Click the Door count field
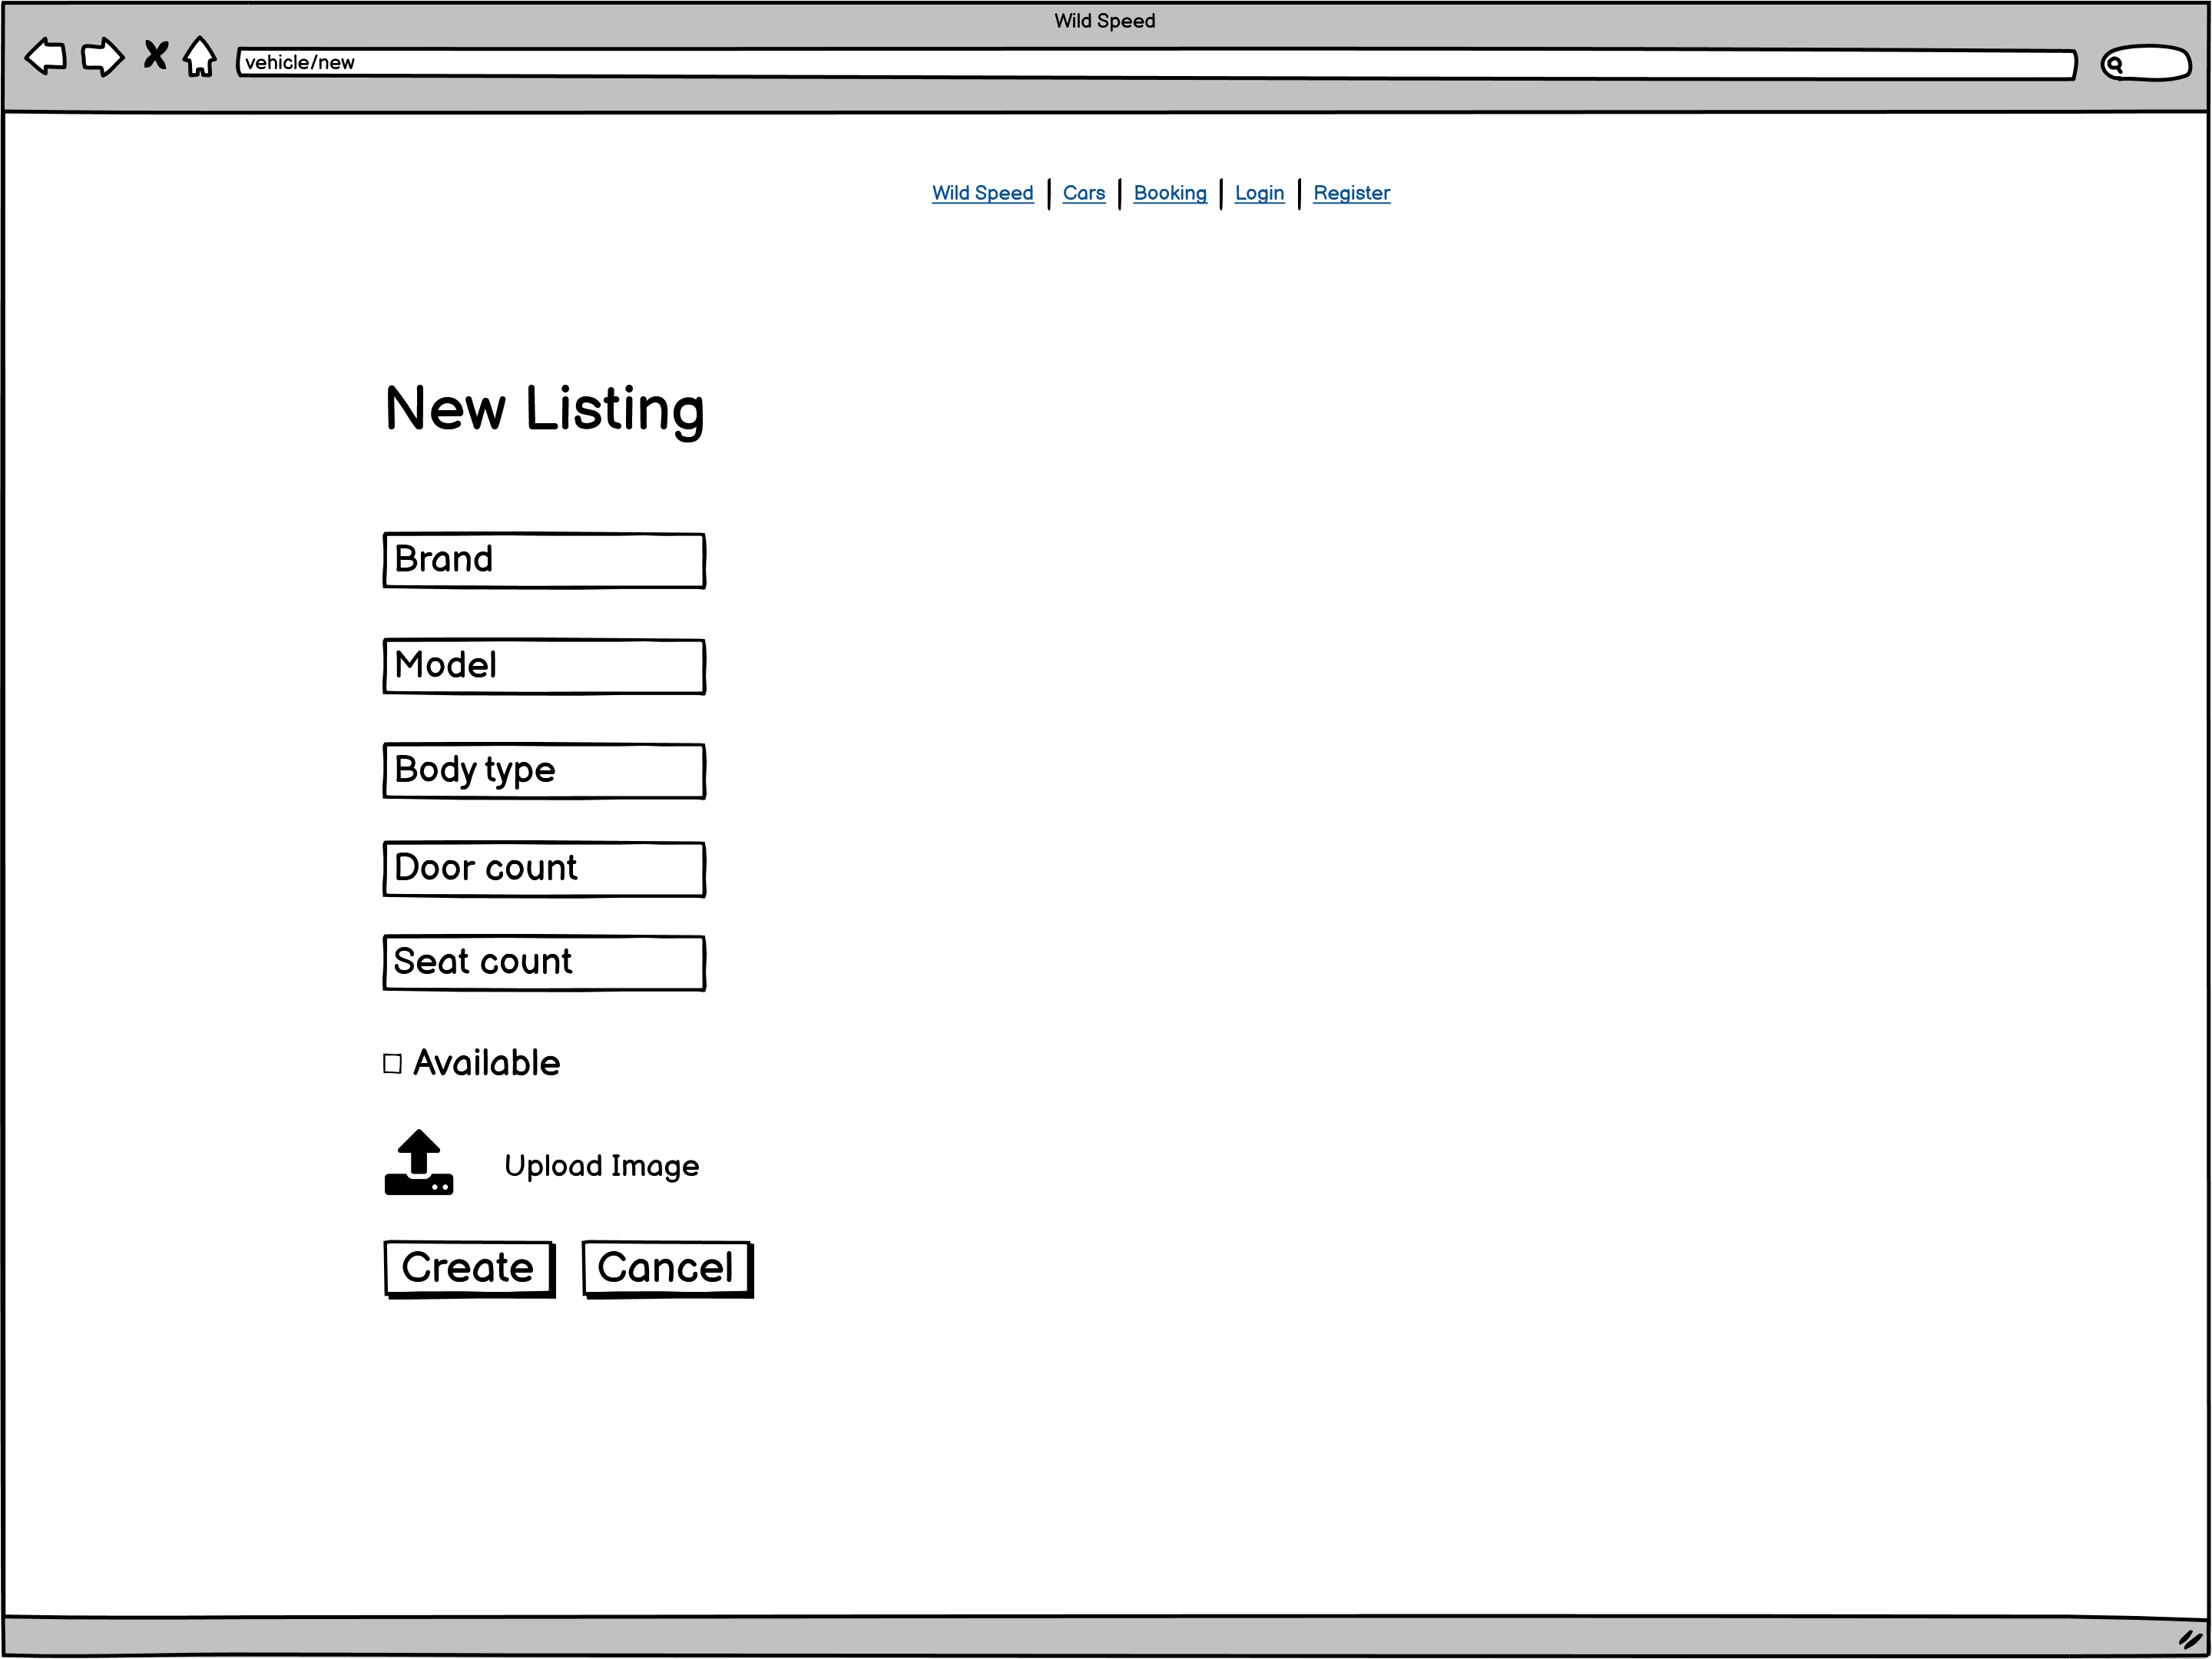Image resolution: width=2212 pixels, height=1659 pixels. (544, 868)
